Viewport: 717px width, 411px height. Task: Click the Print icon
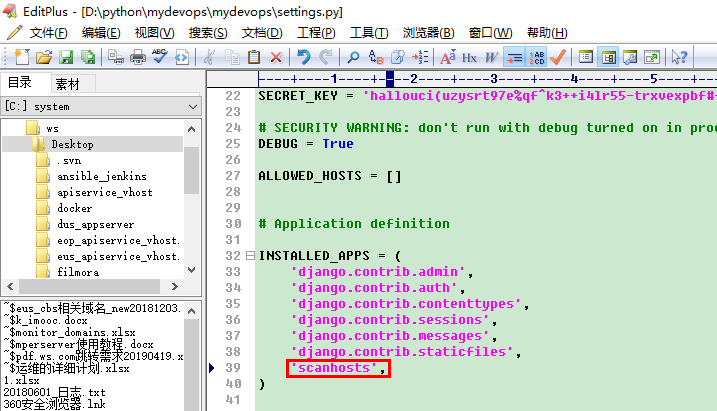click(x=138, y=57)
